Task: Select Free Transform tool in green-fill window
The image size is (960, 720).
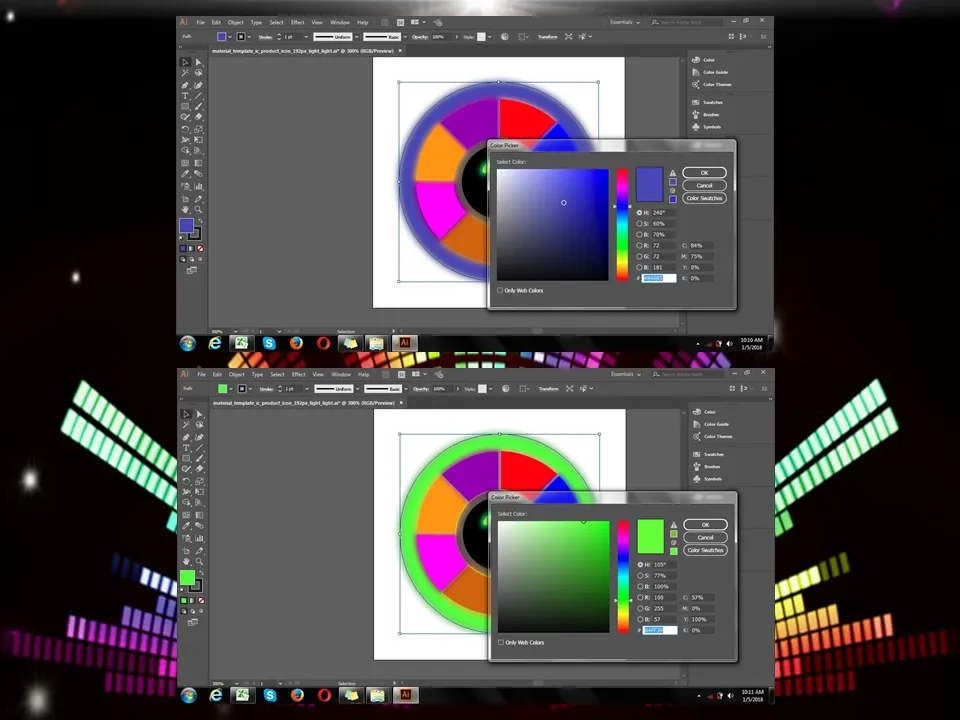Action: [200, 492]
